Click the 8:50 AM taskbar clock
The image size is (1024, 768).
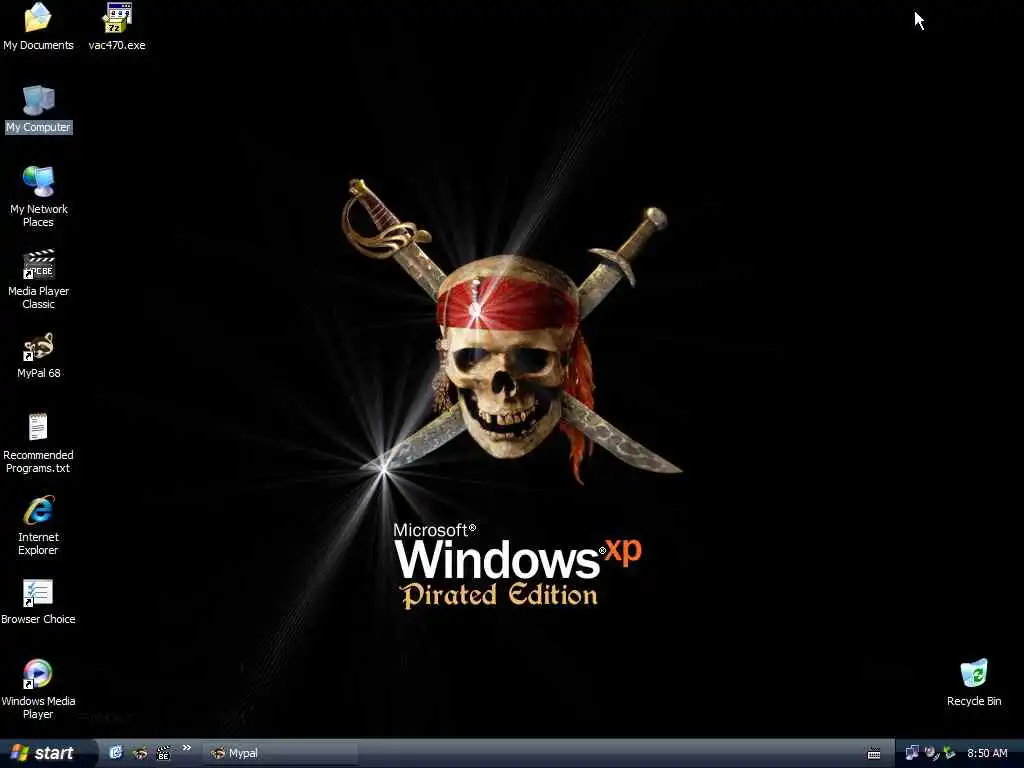[x=987, y=753]
